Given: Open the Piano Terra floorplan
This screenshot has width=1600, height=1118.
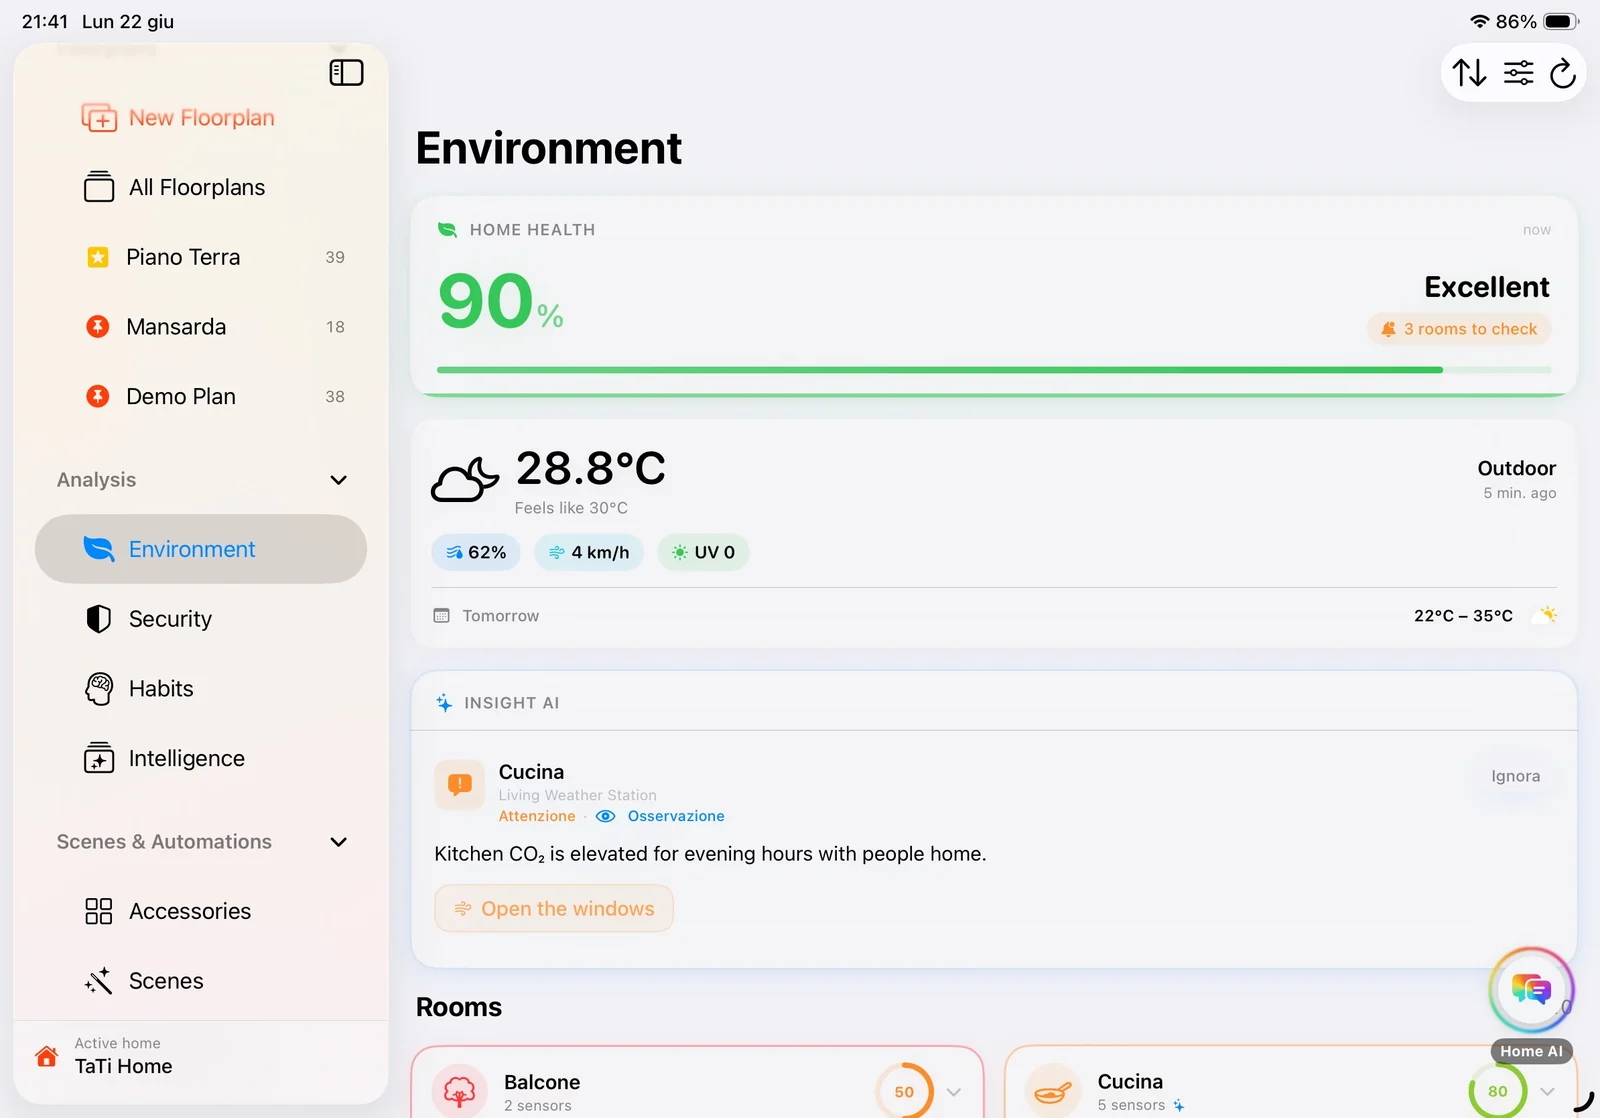Looking at the screenshot, I should click(201, 257).
